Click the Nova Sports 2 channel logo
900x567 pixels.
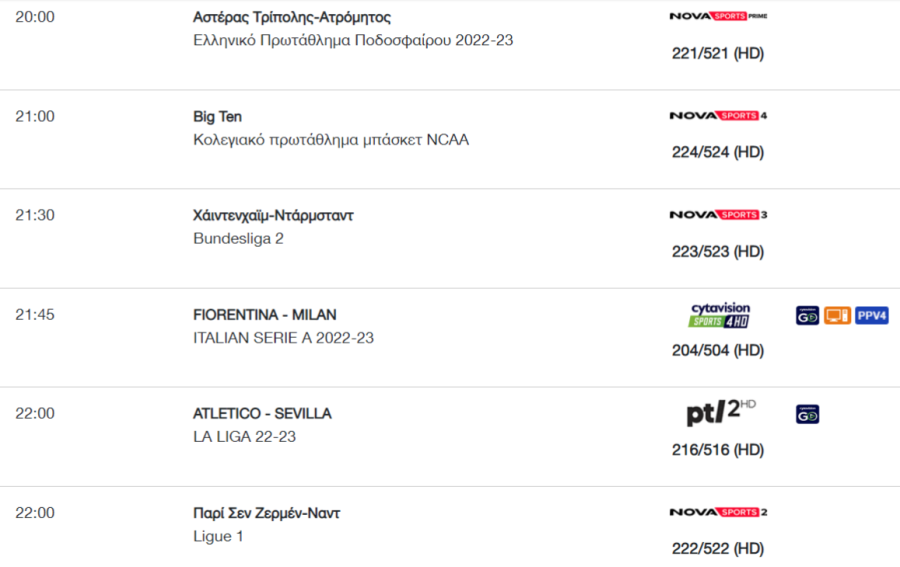[x=718, y=512]
